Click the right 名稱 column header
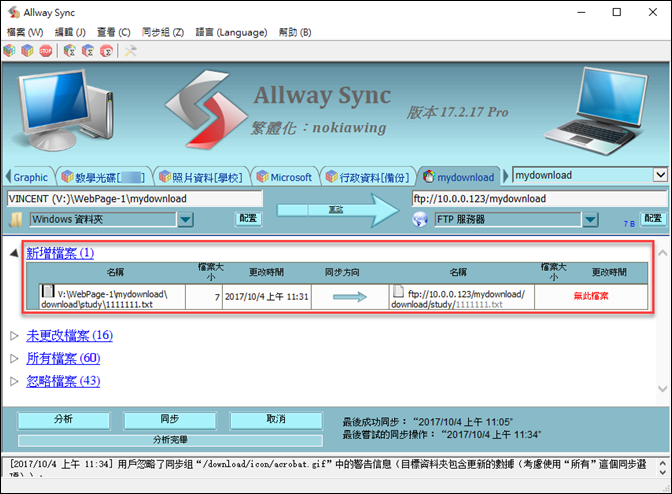The height and width of the screenshot is (494, 672). point(459,272)
